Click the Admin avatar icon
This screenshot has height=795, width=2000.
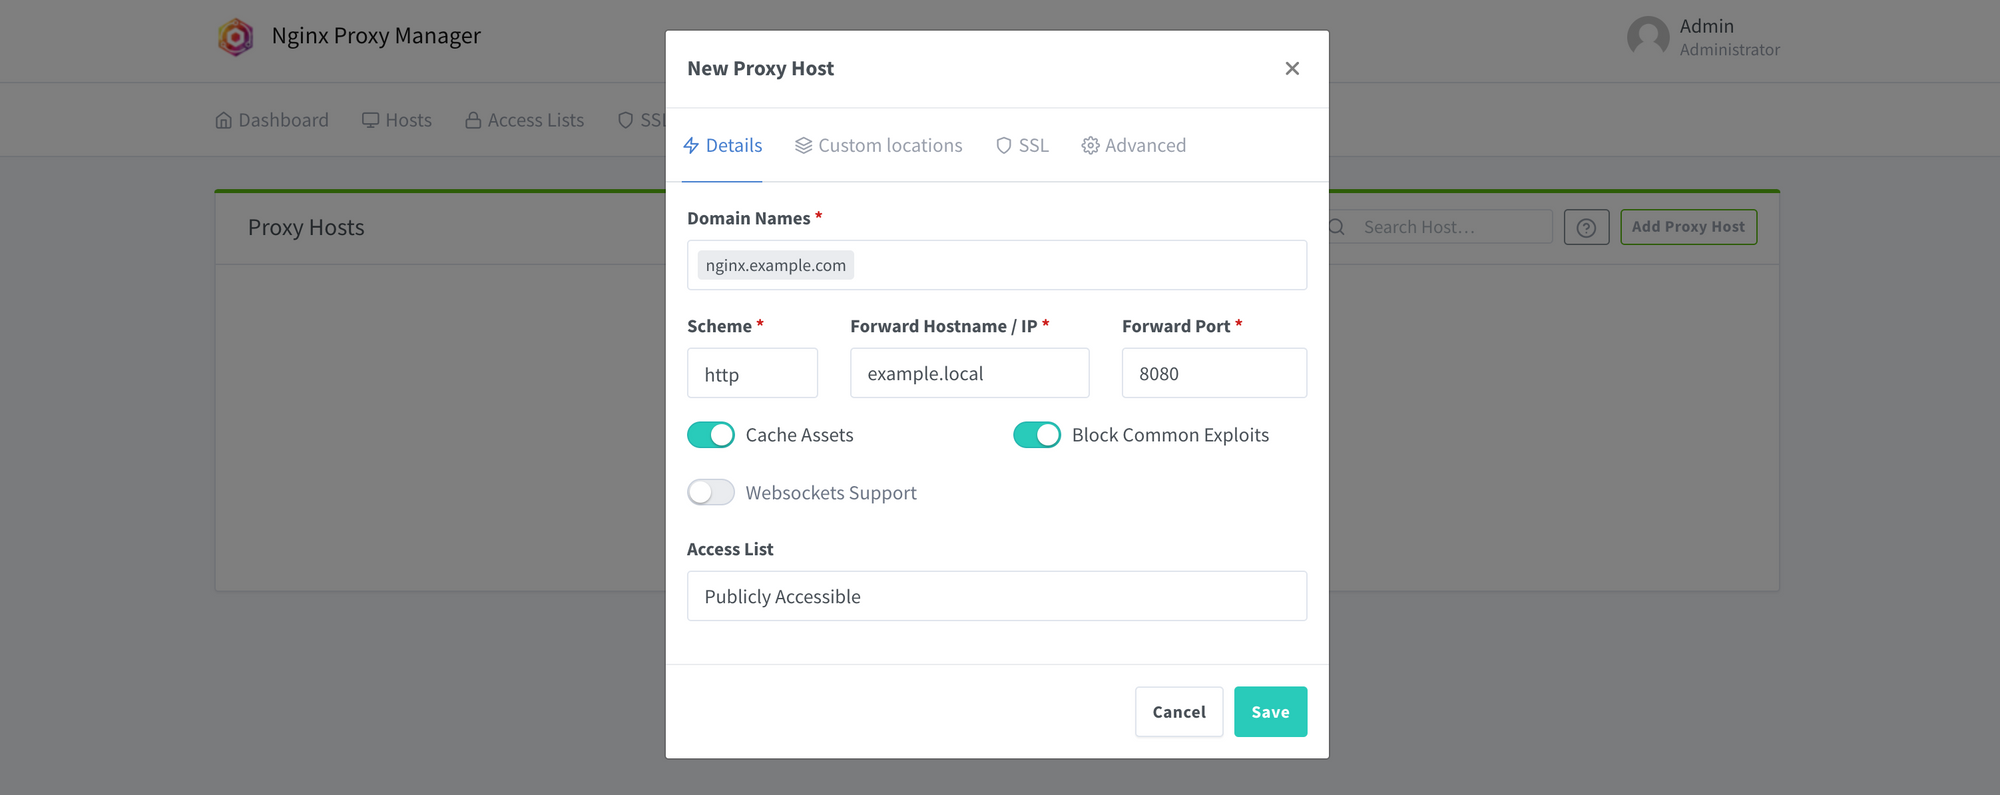[1649, 37]
